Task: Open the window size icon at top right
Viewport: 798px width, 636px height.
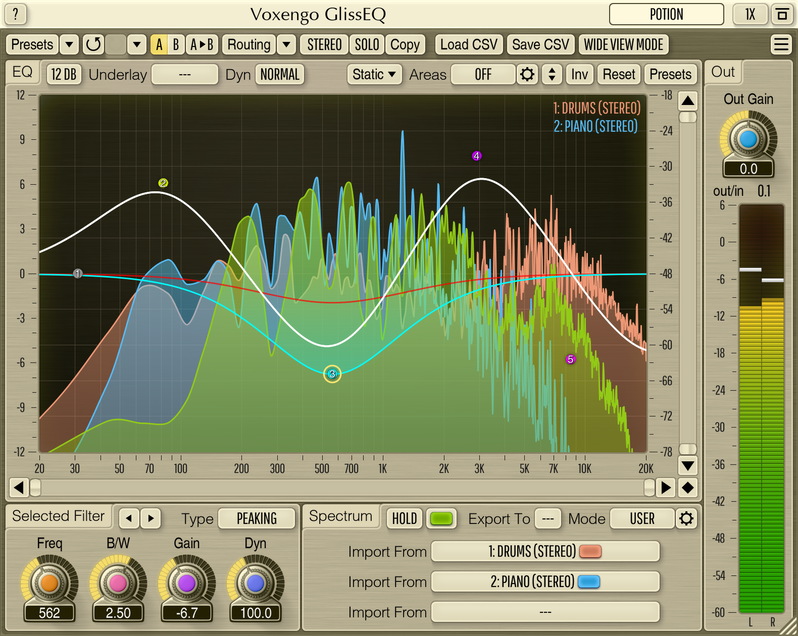Action: click(782, 14)
